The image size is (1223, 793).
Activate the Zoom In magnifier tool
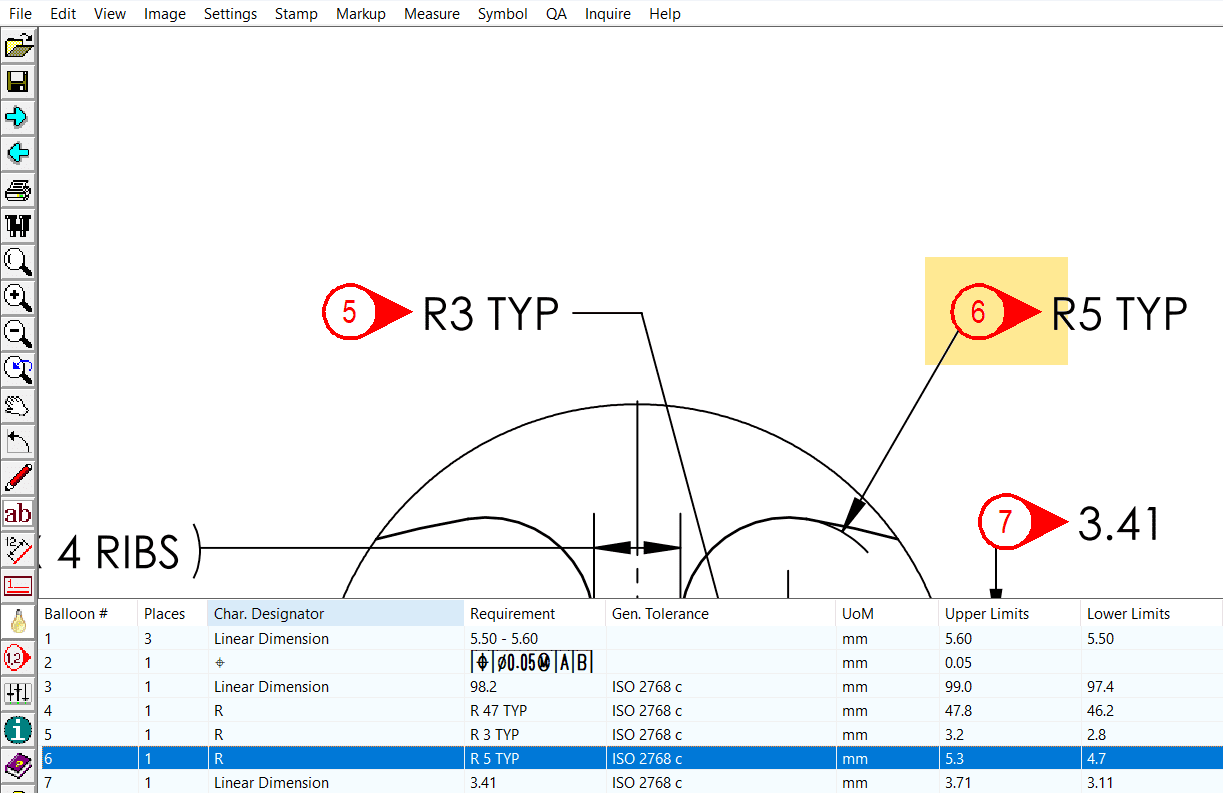coord(17,297)
